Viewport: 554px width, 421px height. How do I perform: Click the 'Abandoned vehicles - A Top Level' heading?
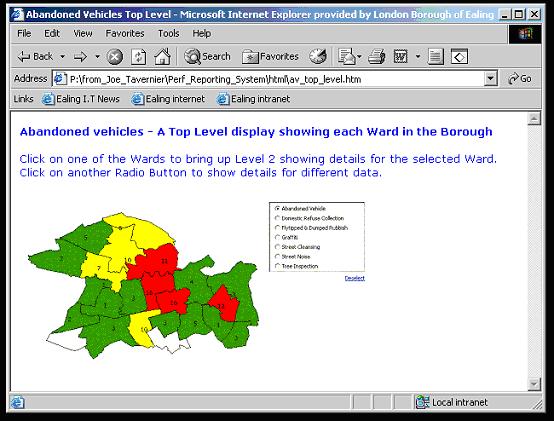click(x=256, y=131)
